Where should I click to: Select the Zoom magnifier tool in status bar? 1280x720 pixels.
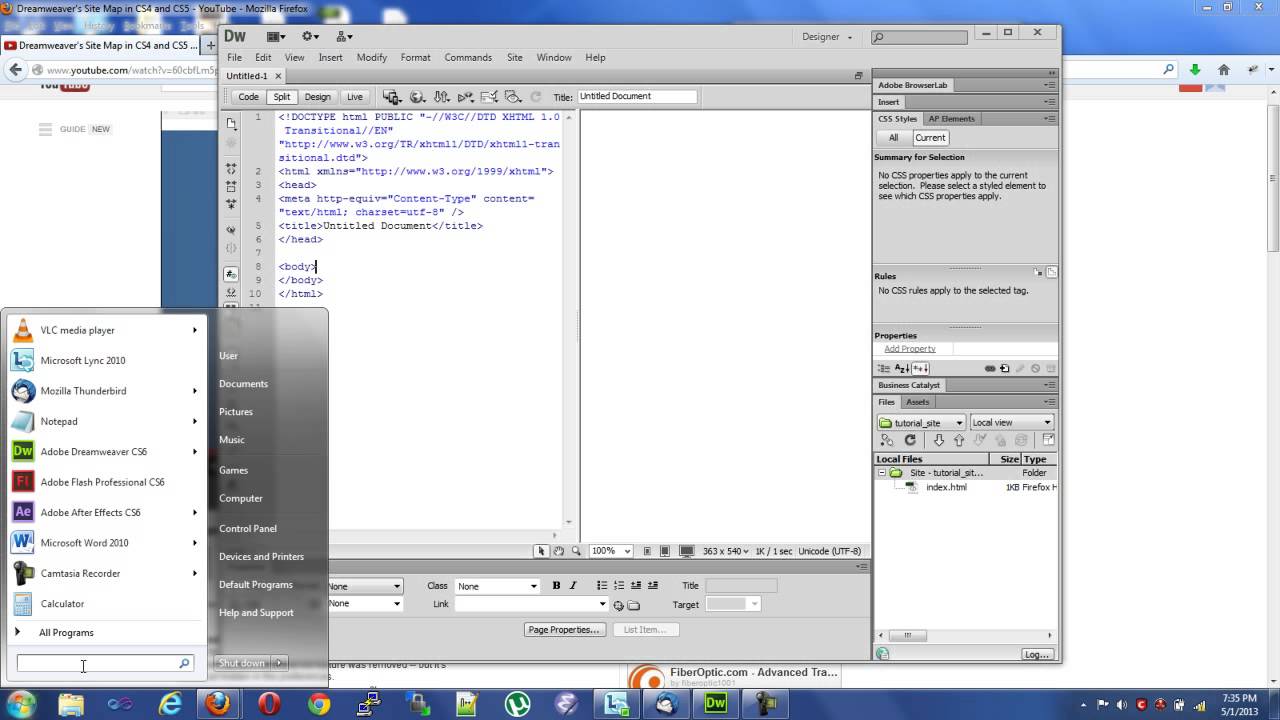pos(575,551)
